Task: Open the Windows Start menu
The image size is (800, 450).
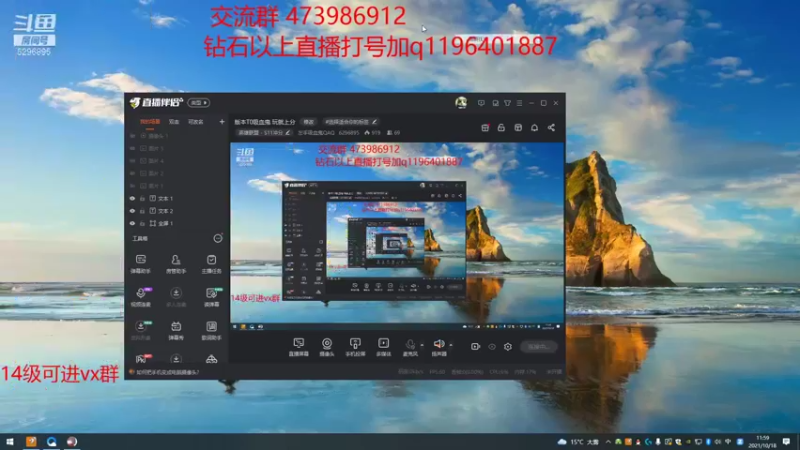Action: pos(10,442)
